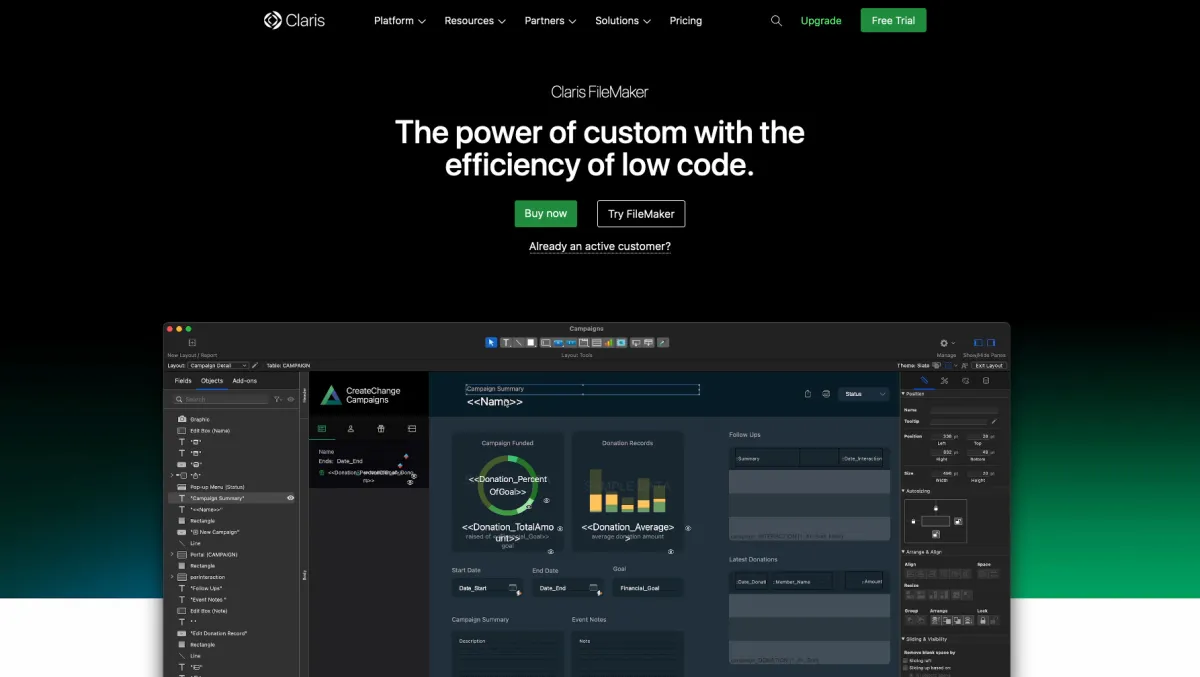The height and width of the screenshot is (677, 1200).
Task: Click the Show/Hide Panes icon
Action: [x=984, y=343]
